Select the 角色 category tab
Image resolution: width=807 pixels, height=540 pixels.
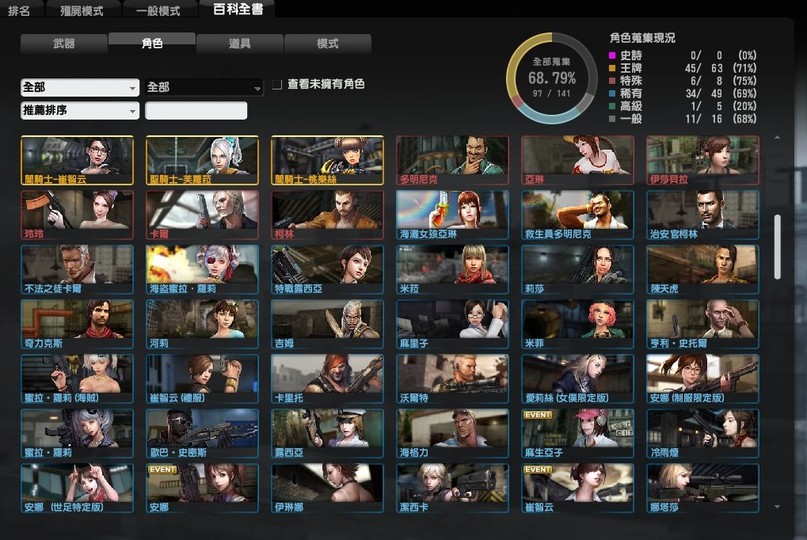click(x=152, y=43)
